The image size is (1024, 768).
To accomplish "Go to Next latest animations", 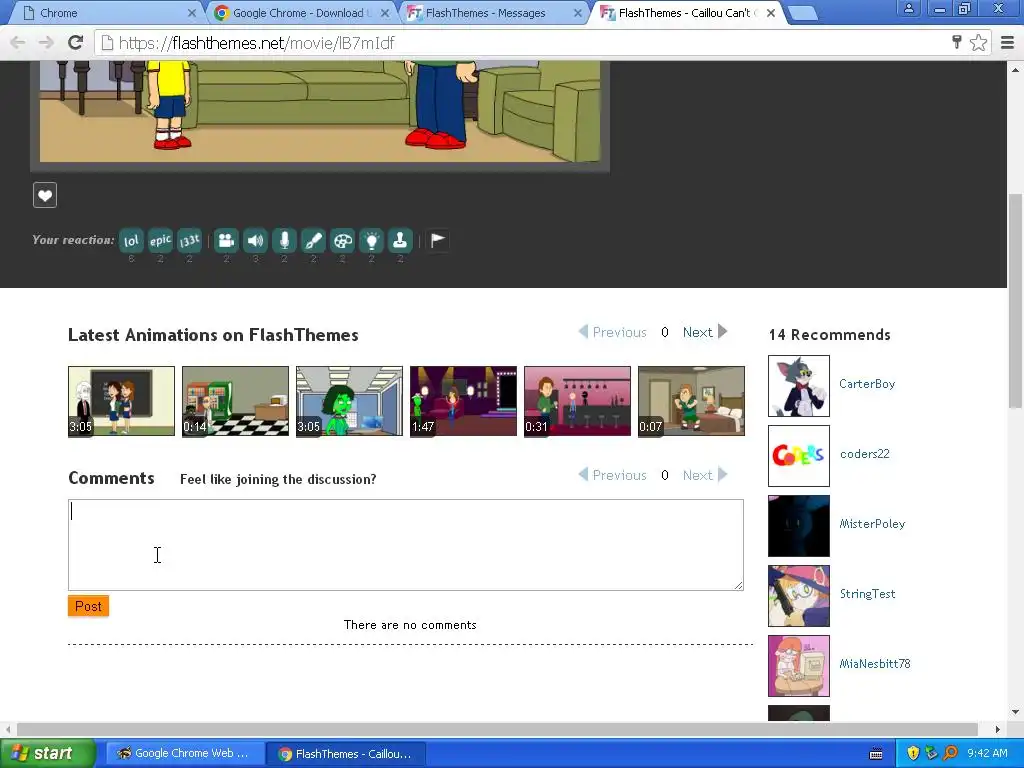I will [x=705, y=332].
